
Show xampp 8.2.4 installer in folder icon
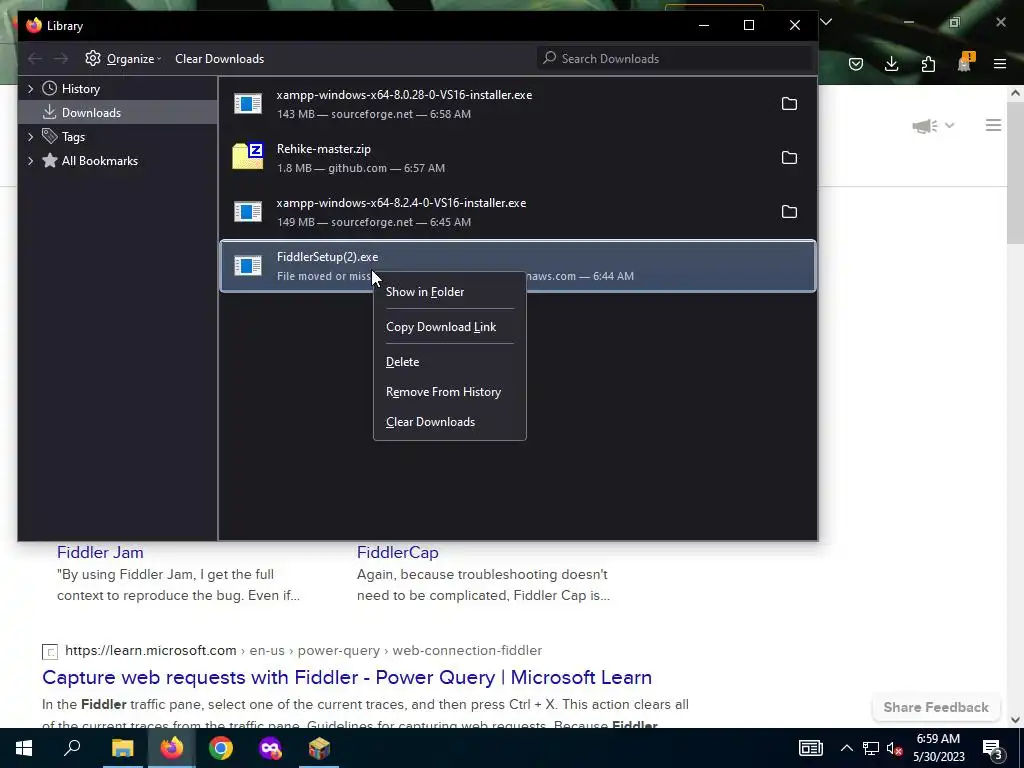(x=789, y=212)
